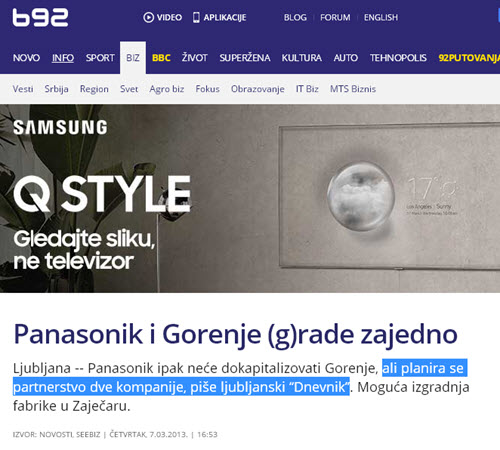500x450 pixels.
Task: Open the Agro biz submenu link
Action: coord(167,89)
